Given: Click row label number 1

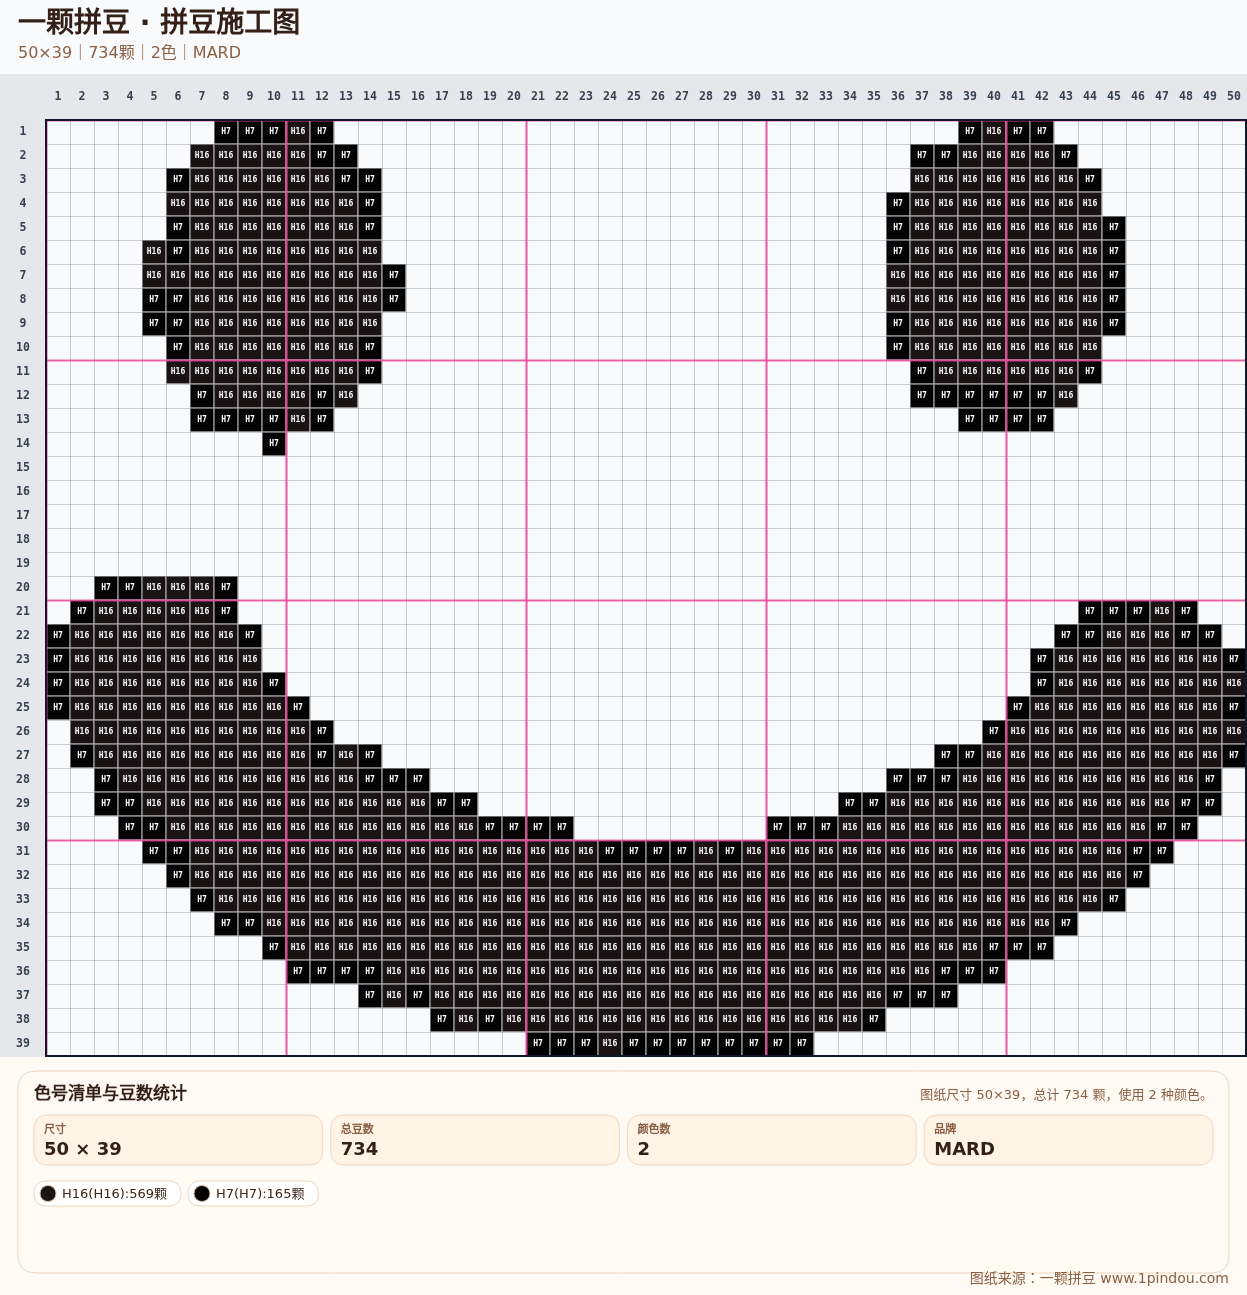Looking at the screenshot, I should tap(22, 131).
